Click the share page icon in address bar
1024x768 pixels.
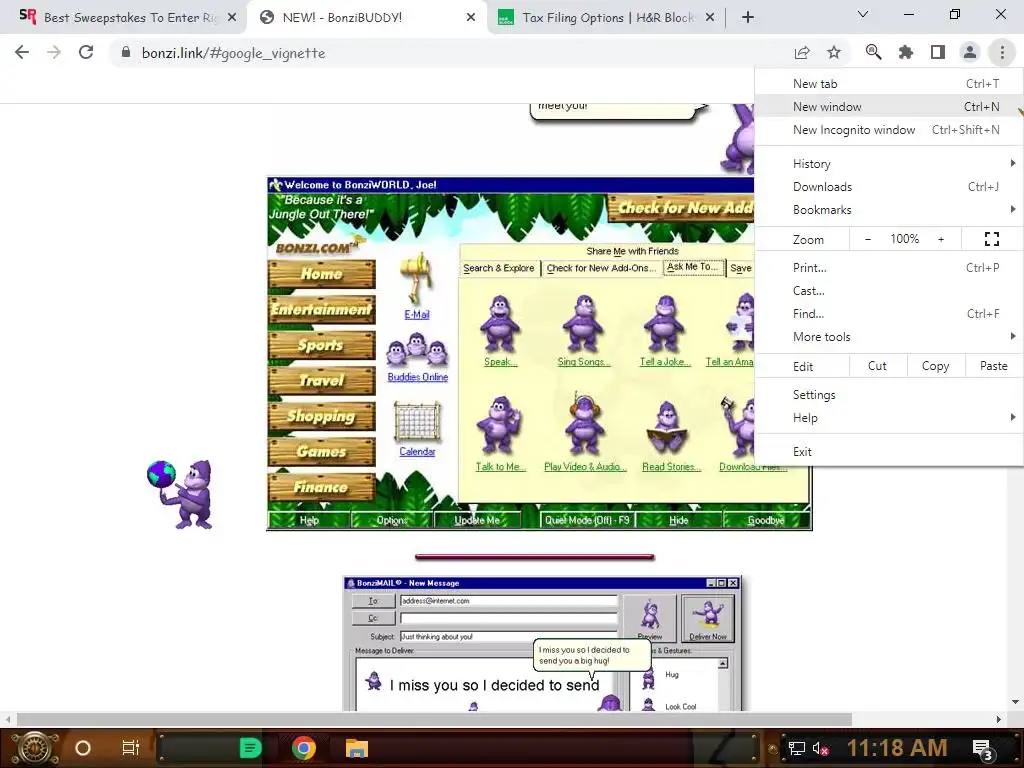pyautogui.click(x=802, y=53)
